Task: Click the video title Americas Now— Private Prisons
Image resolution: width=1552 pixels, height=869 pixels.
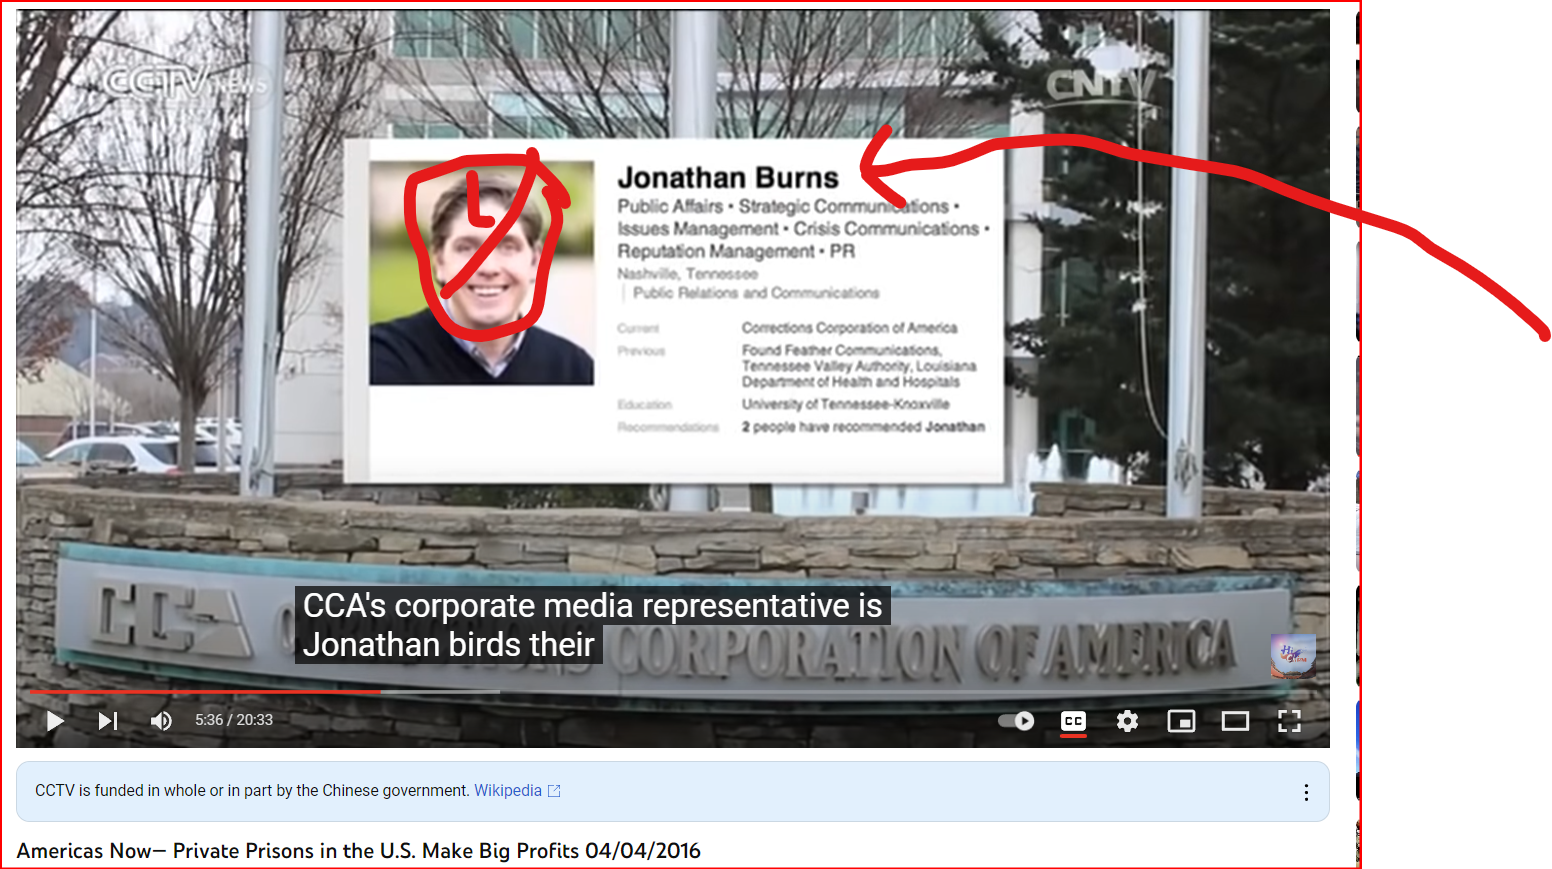Action: point(359,851)
